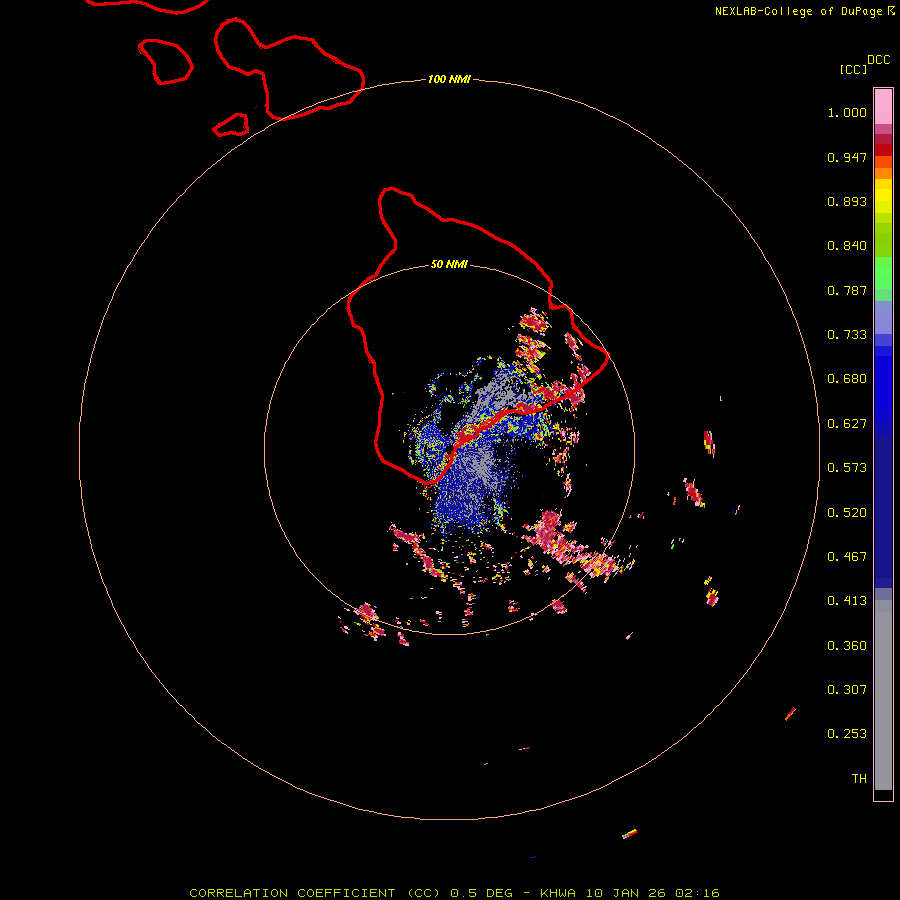Click the Lanai island outline
Viewport: 900px width, 900px height.
point(165,61)
